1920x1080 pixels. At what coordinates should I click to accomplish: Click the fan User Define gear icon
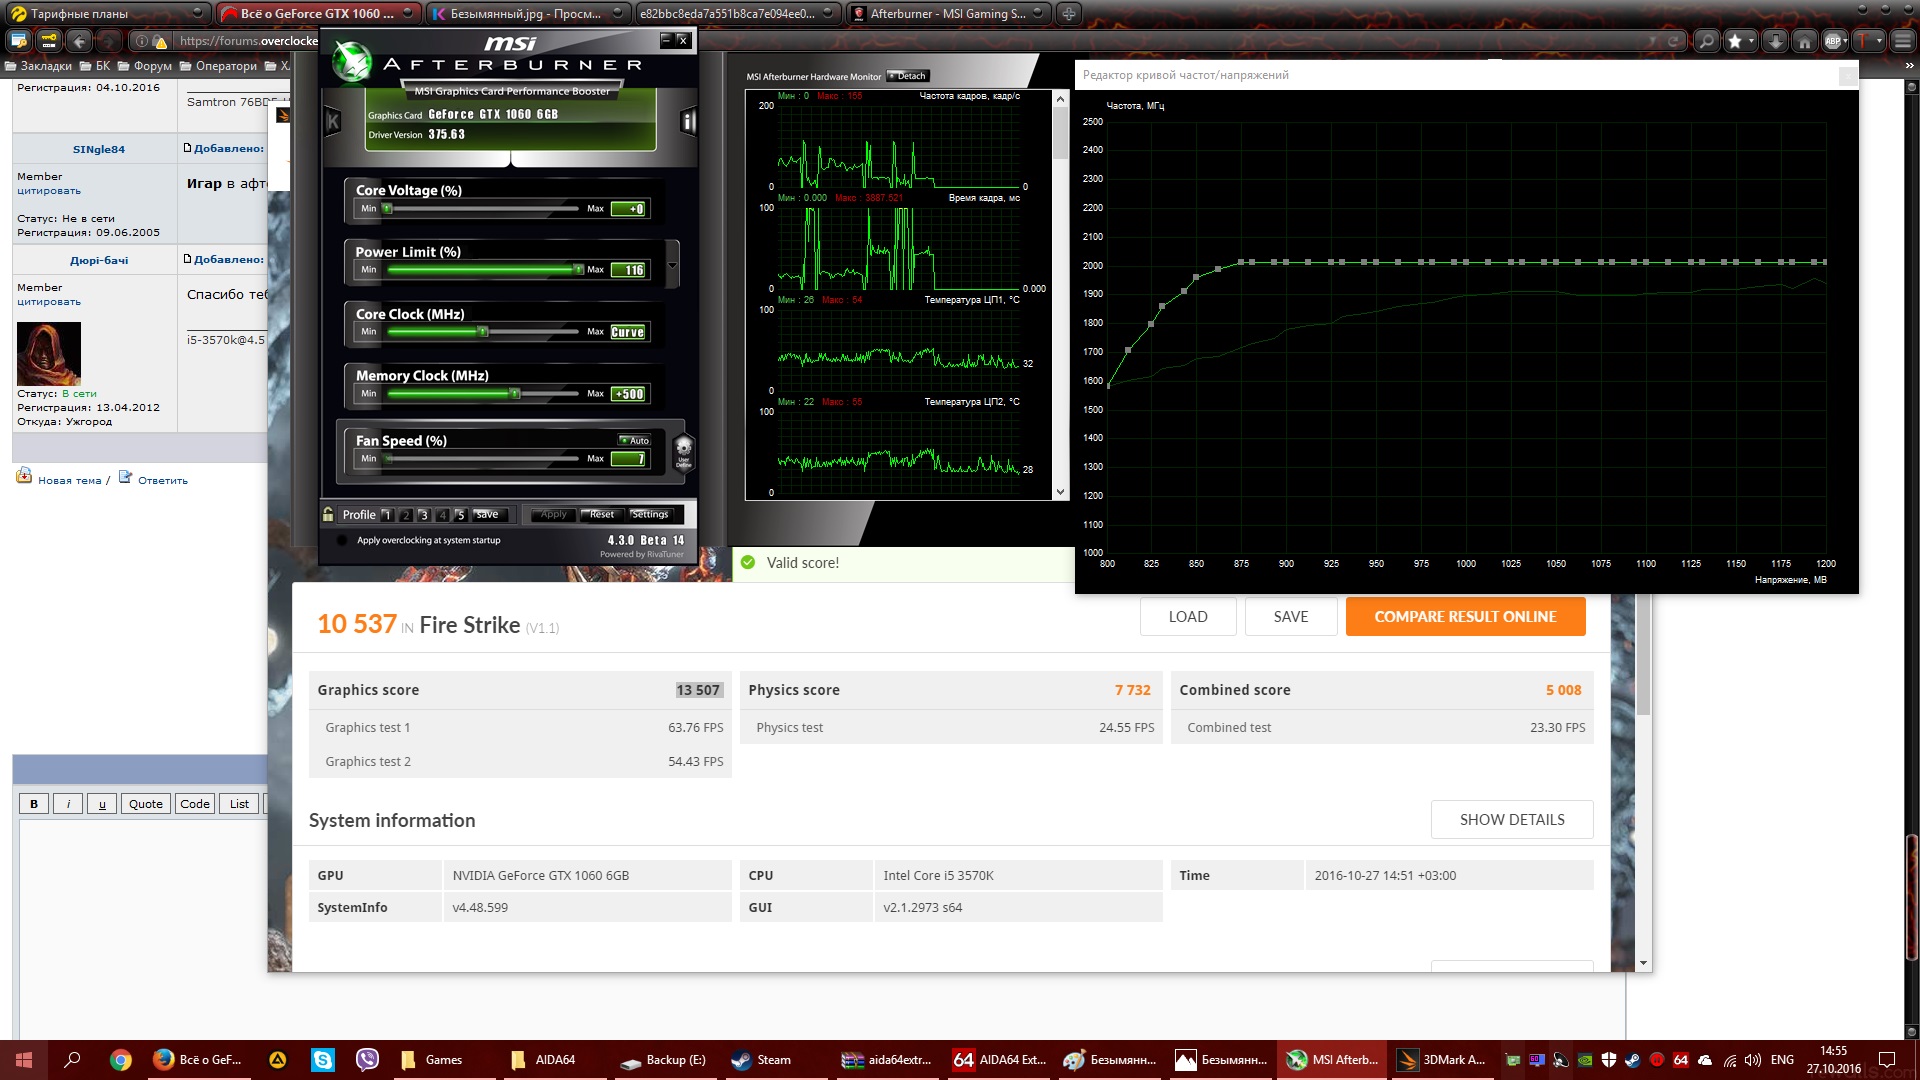684,449
